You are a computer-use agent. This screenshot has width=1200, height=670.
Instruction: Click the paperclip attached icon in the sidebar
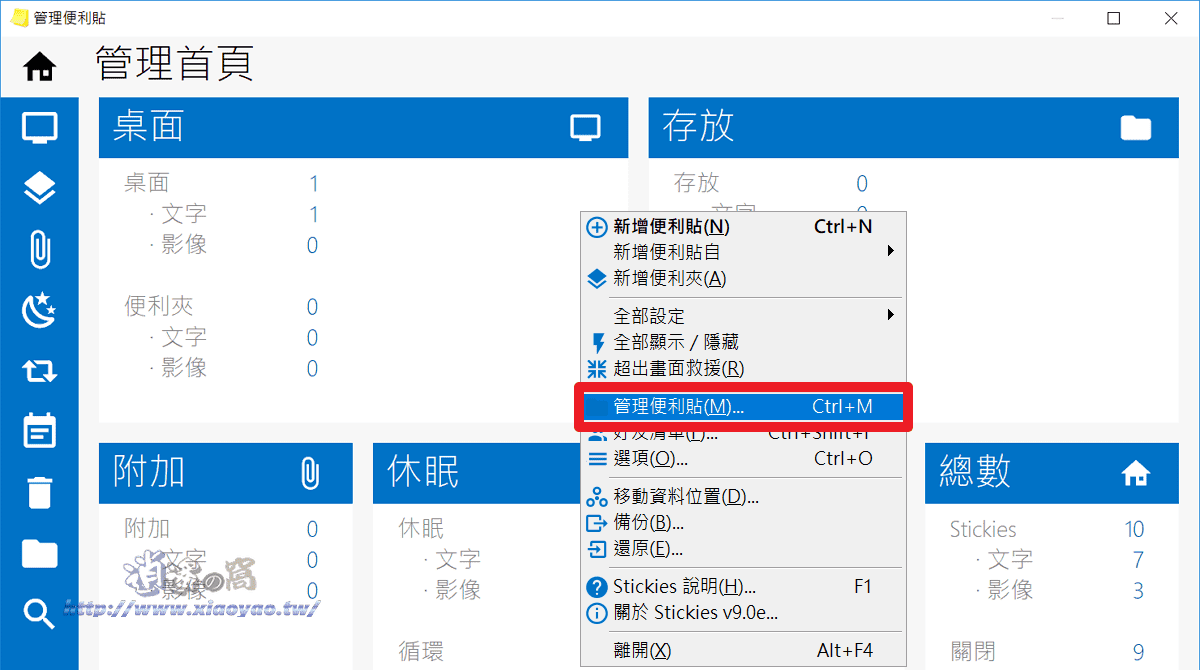pyautogui.click(x=40, y=249)
